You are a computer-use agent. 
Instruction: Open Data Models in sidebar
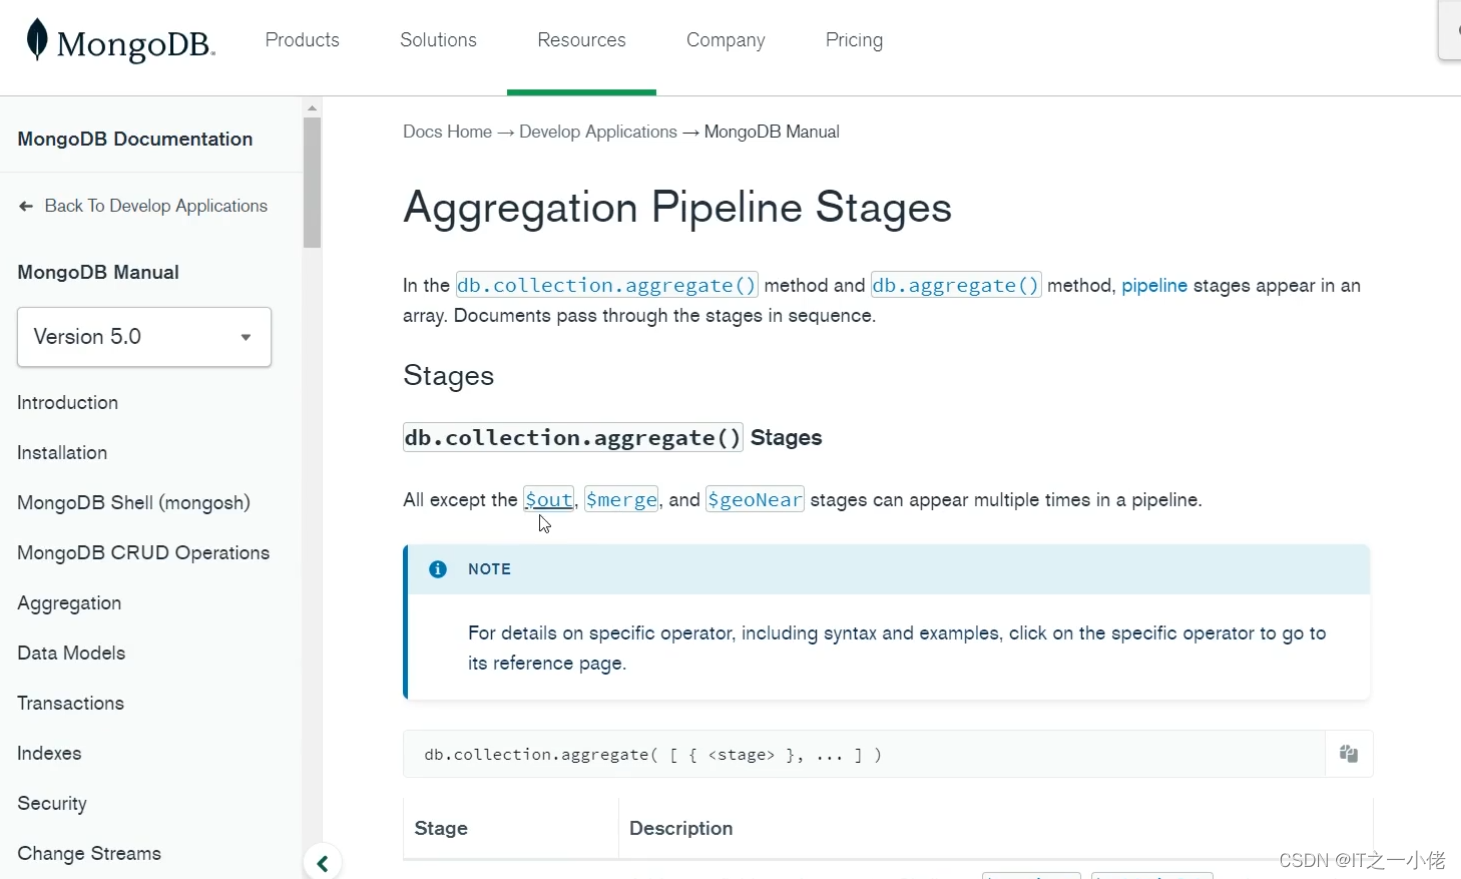71,653
